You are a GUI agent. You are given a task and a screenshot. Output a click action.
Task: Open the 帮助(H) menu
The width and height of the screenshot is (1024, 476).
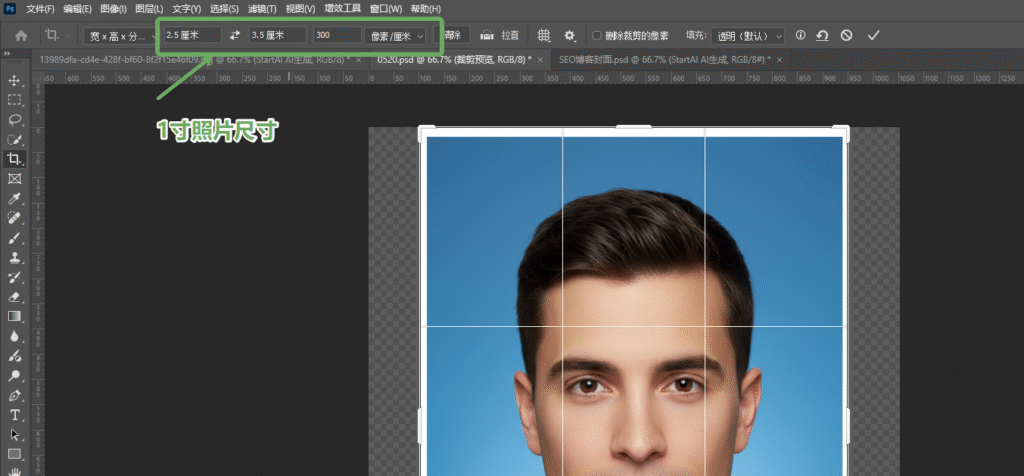426,9
